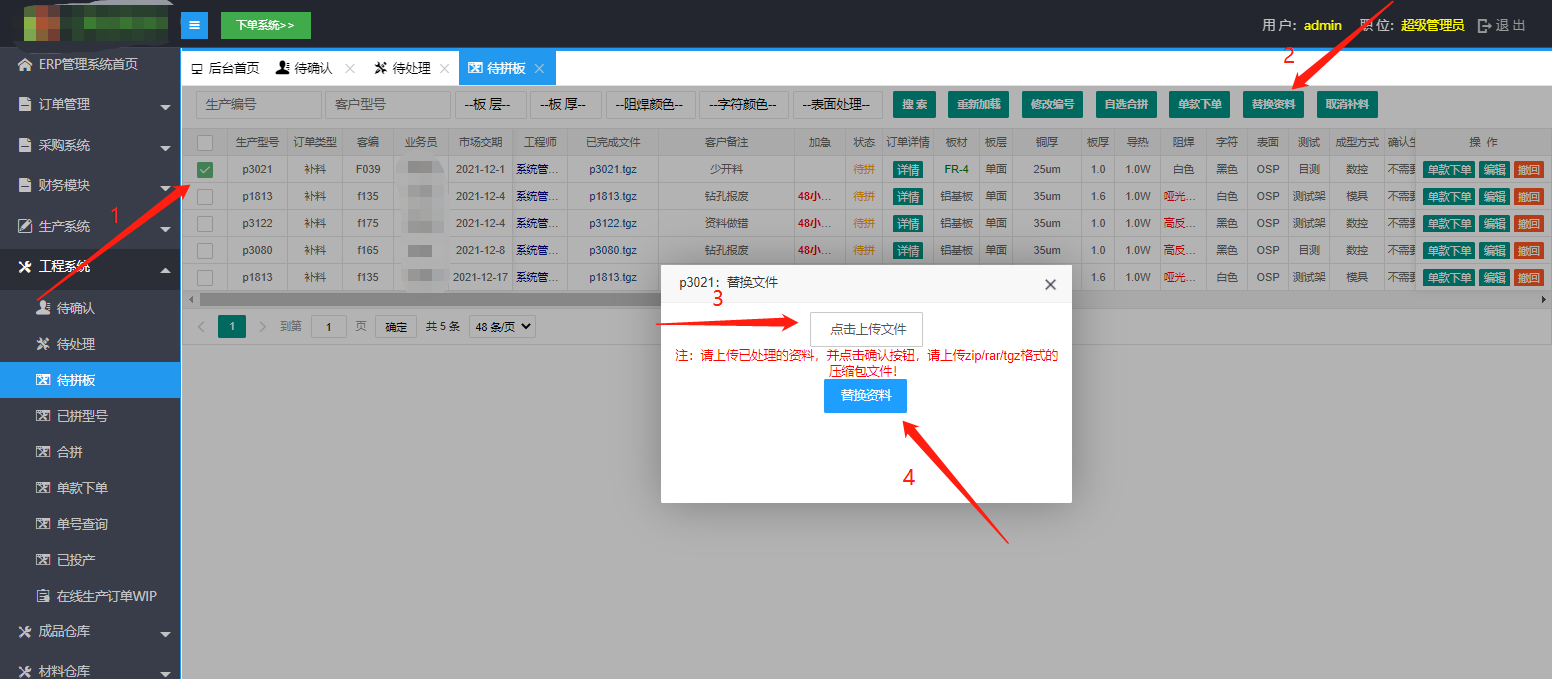Open the 板层 dropdown filter

(x=490, y=104)
